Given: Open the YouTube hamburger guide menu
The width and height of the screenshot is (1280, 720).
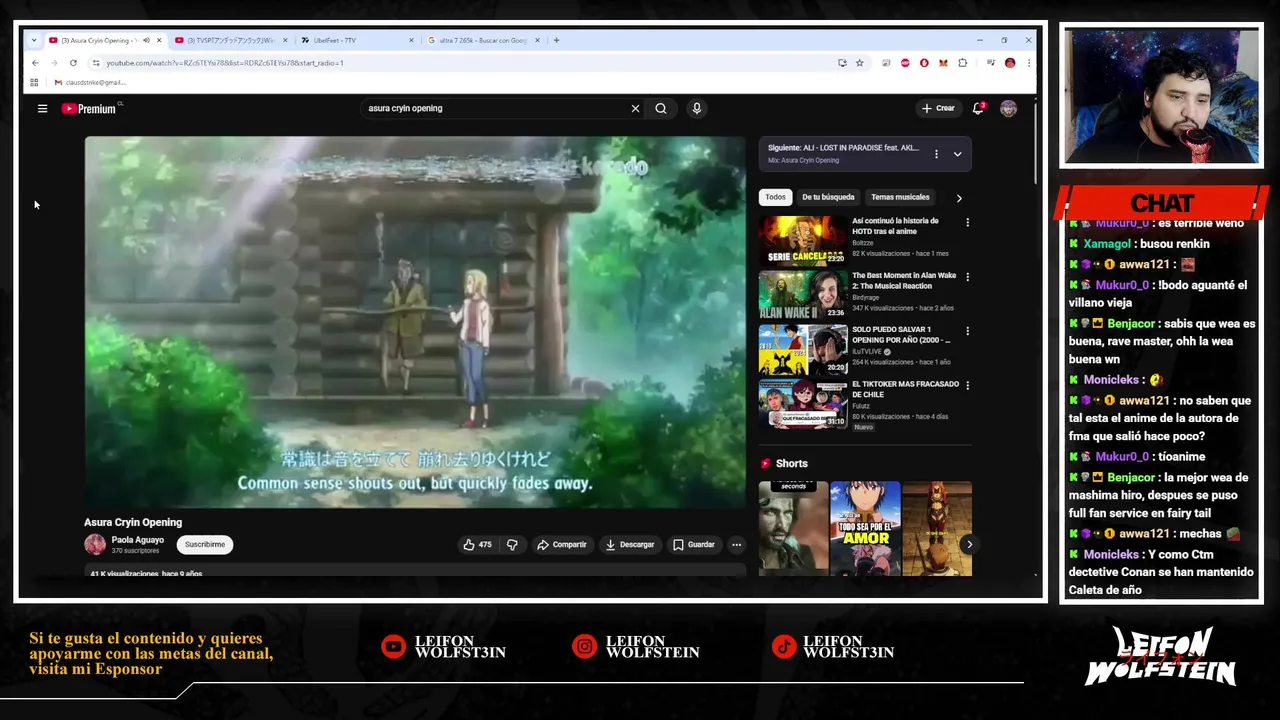Looking at the screenshot, I should 42,108.
